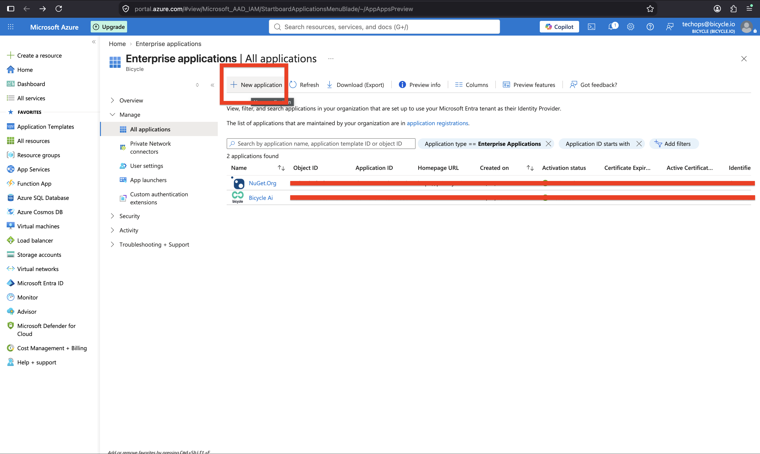Click Enterprise applications breadcrumb
Screen dimensions: 760x454
coord(168,44)
